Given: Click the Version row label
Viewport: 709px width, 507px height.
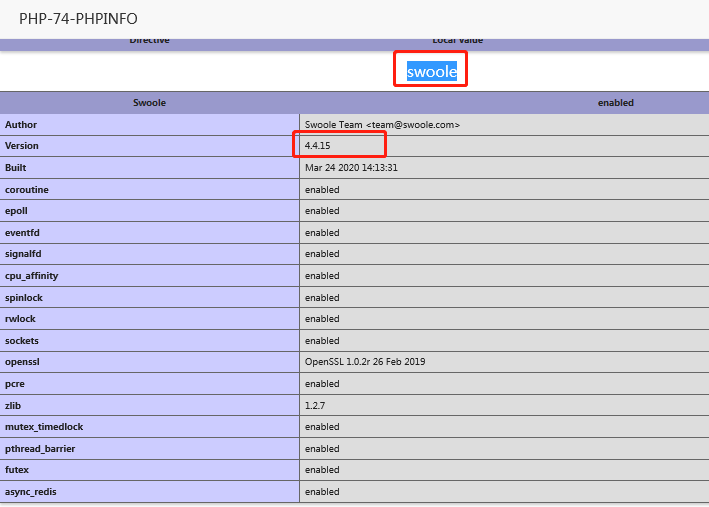Looking at the screenshot, I should (x=22, y=146).
